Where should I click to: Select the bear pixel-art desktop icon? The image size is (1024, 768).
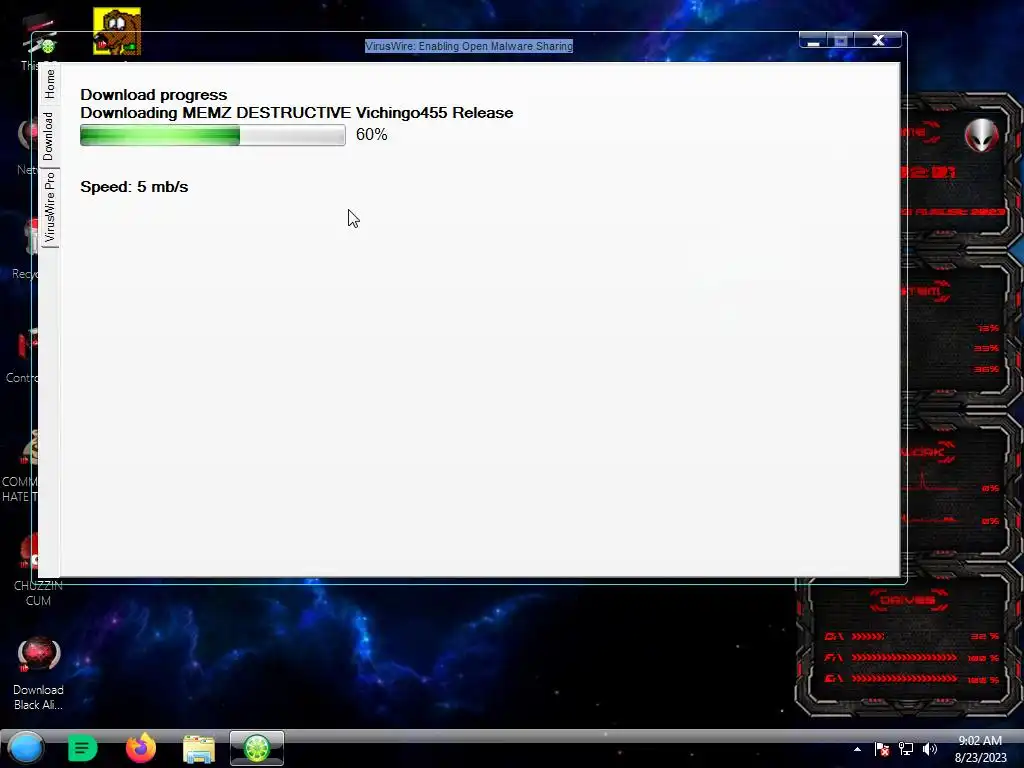tap(117, 31)
